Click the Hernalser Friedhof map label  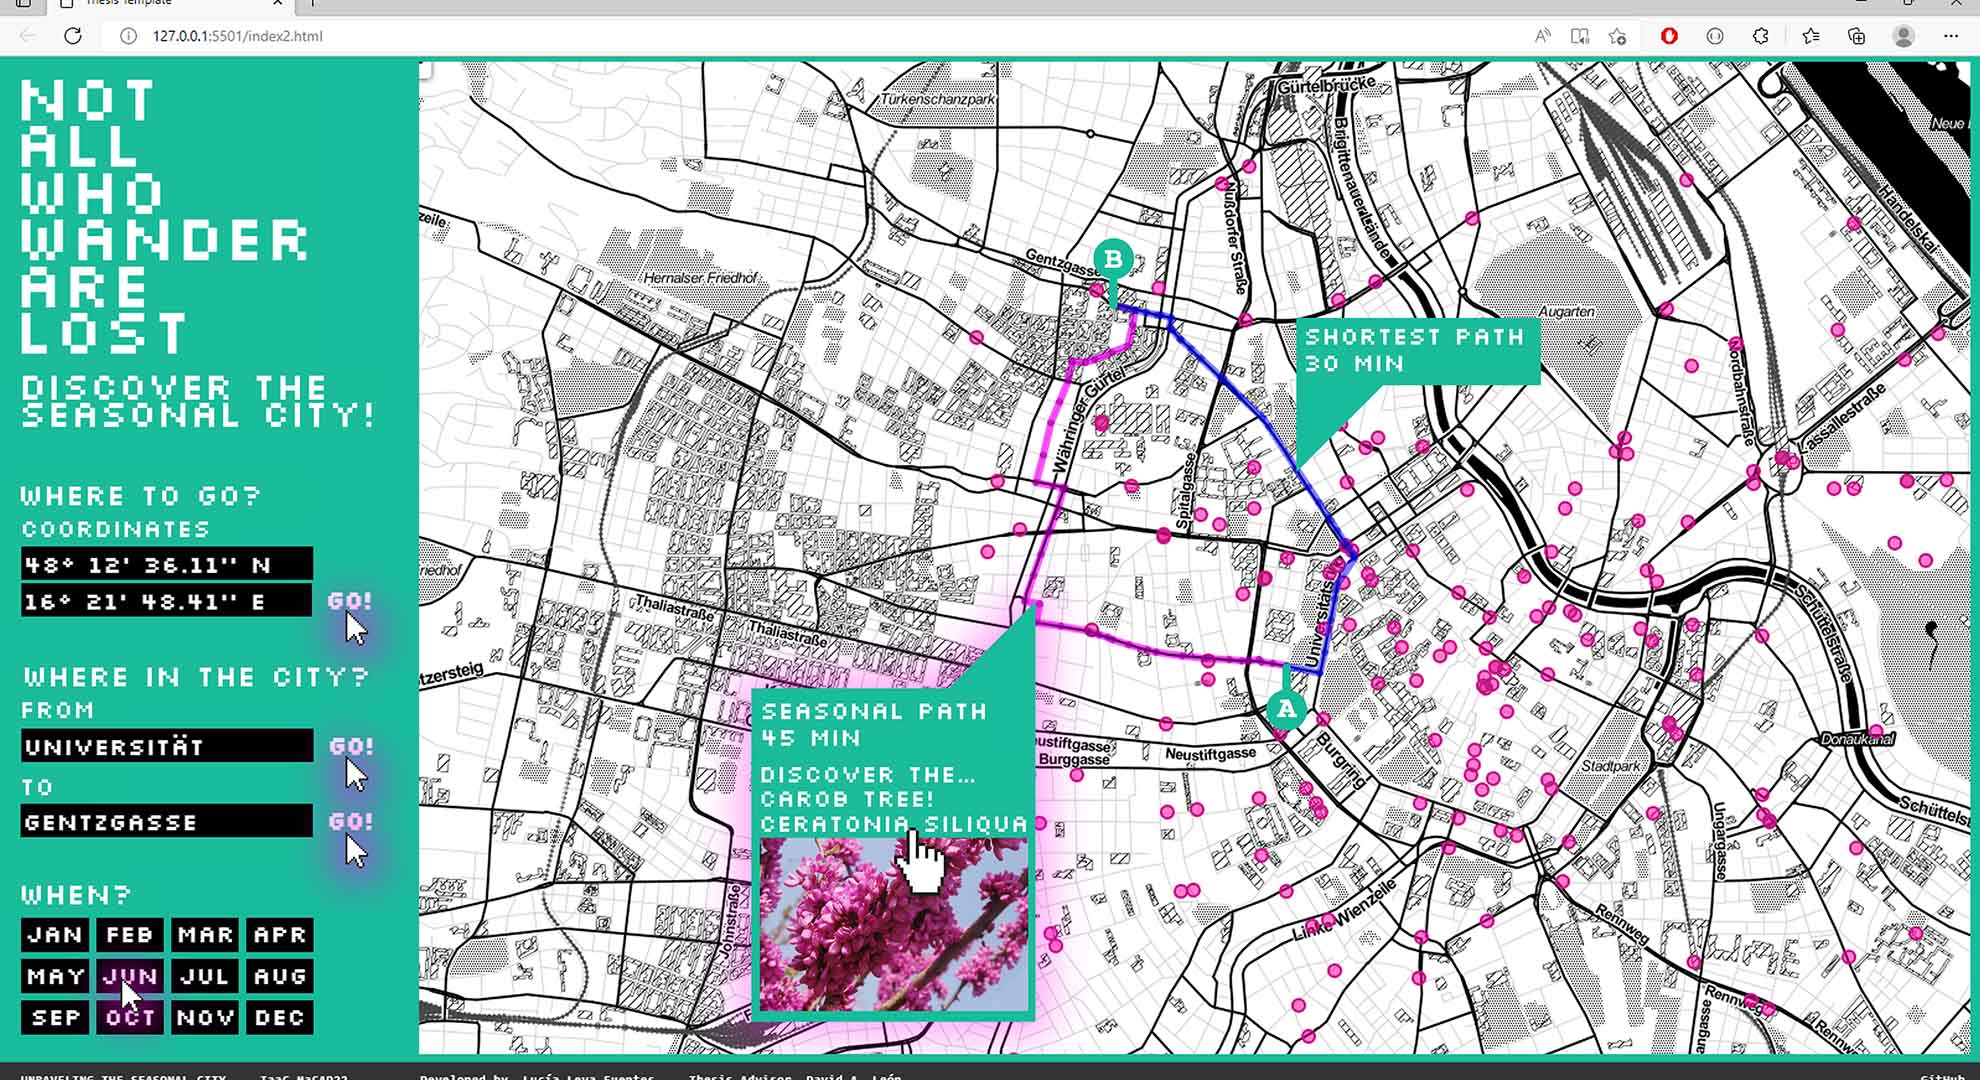700,277
